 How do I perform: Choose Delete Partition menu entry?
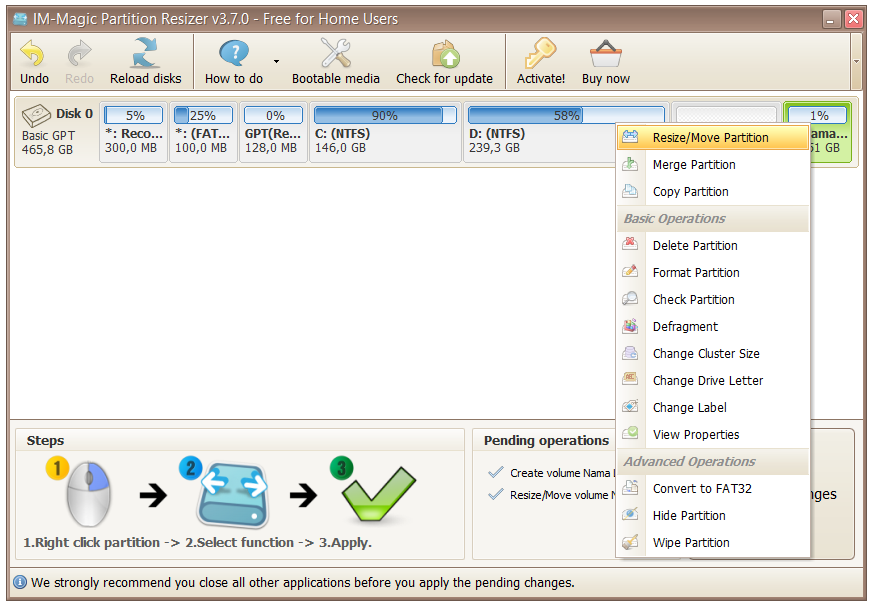[694, 246]
